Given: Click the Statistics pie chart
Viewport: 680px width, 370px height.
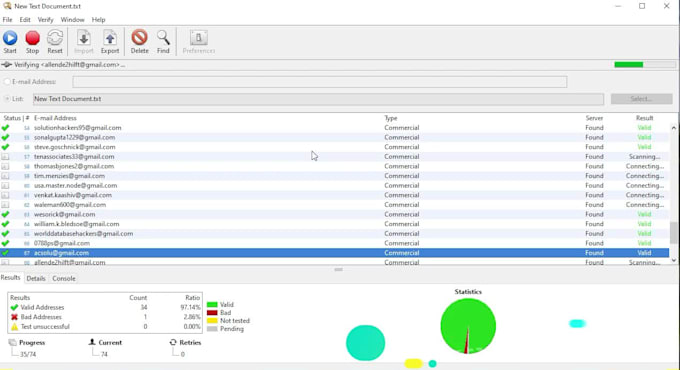Looking at the screenshot, I should click(x=468, y=326).
